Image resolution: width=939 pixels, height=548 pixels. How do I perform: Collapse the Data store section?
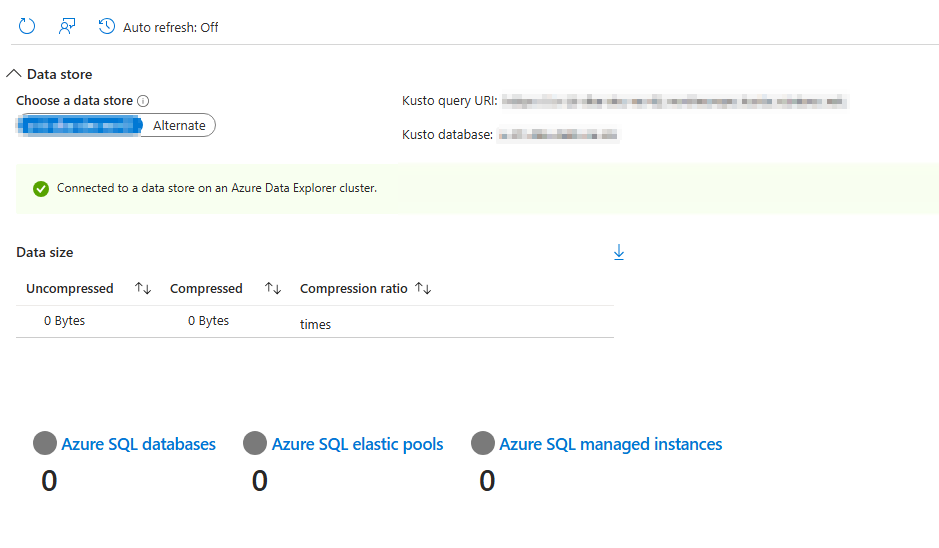(x=14, y=74)
